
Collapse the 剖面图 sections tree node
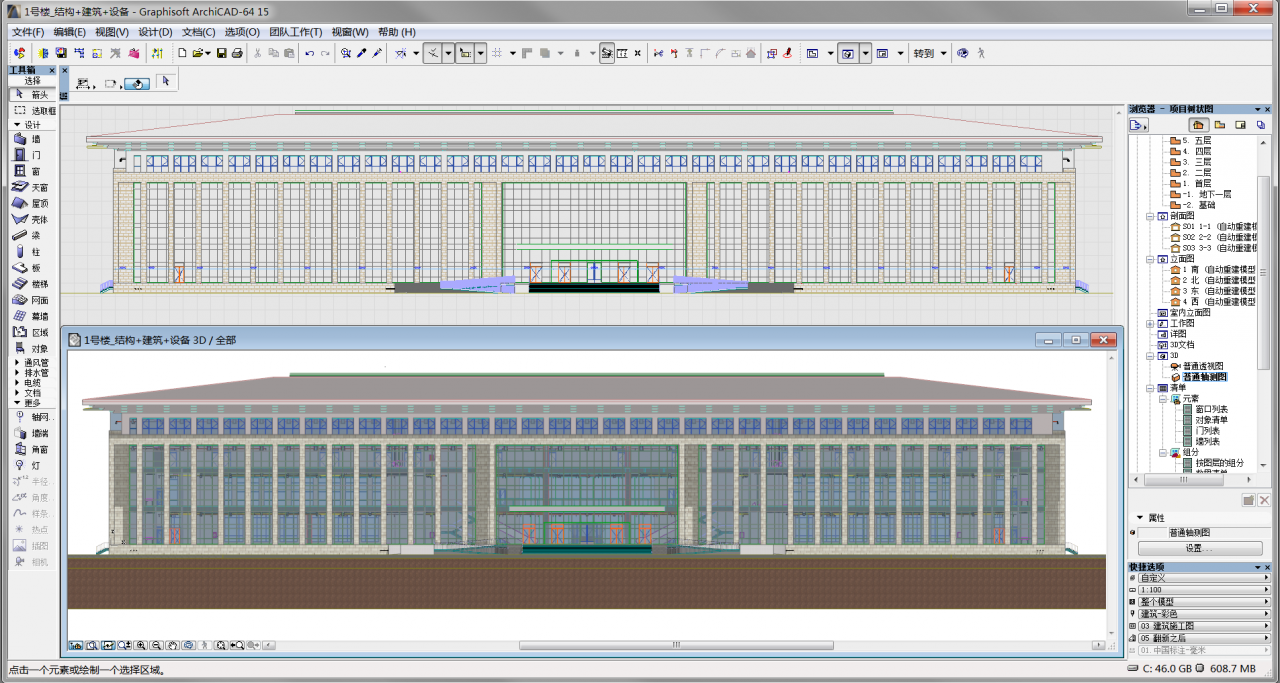pyautogui.click(x=1151, y=215)
